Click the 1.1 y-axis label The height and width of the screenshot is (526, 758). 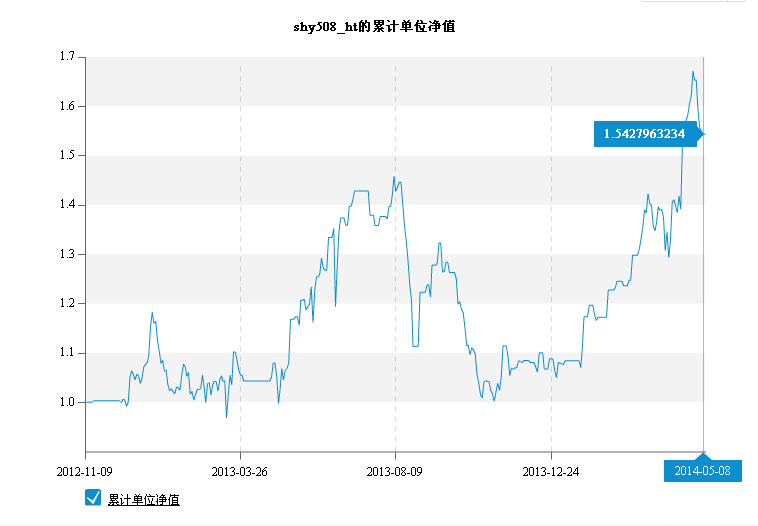67,352
